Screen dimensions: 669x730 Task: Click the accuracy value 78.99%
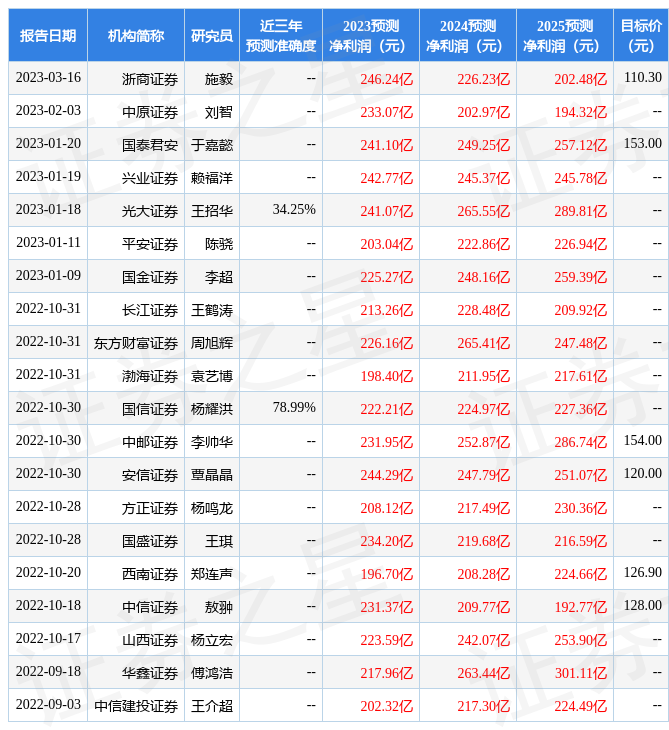tap(294, 407)
